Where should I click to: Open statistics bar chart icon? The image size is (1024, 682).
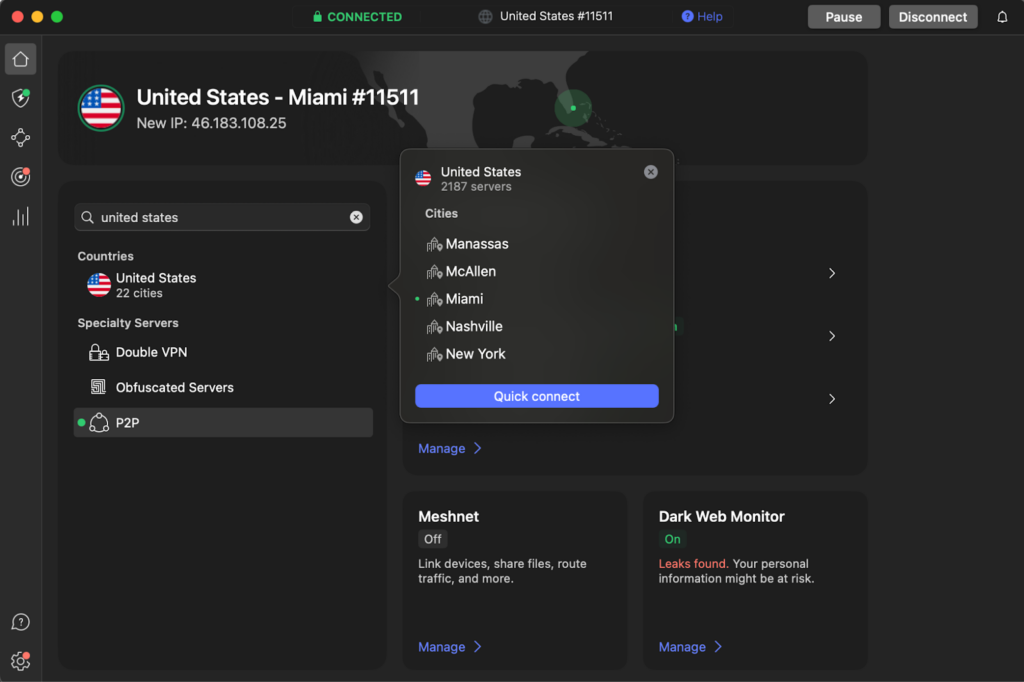(x=20, y=216)
